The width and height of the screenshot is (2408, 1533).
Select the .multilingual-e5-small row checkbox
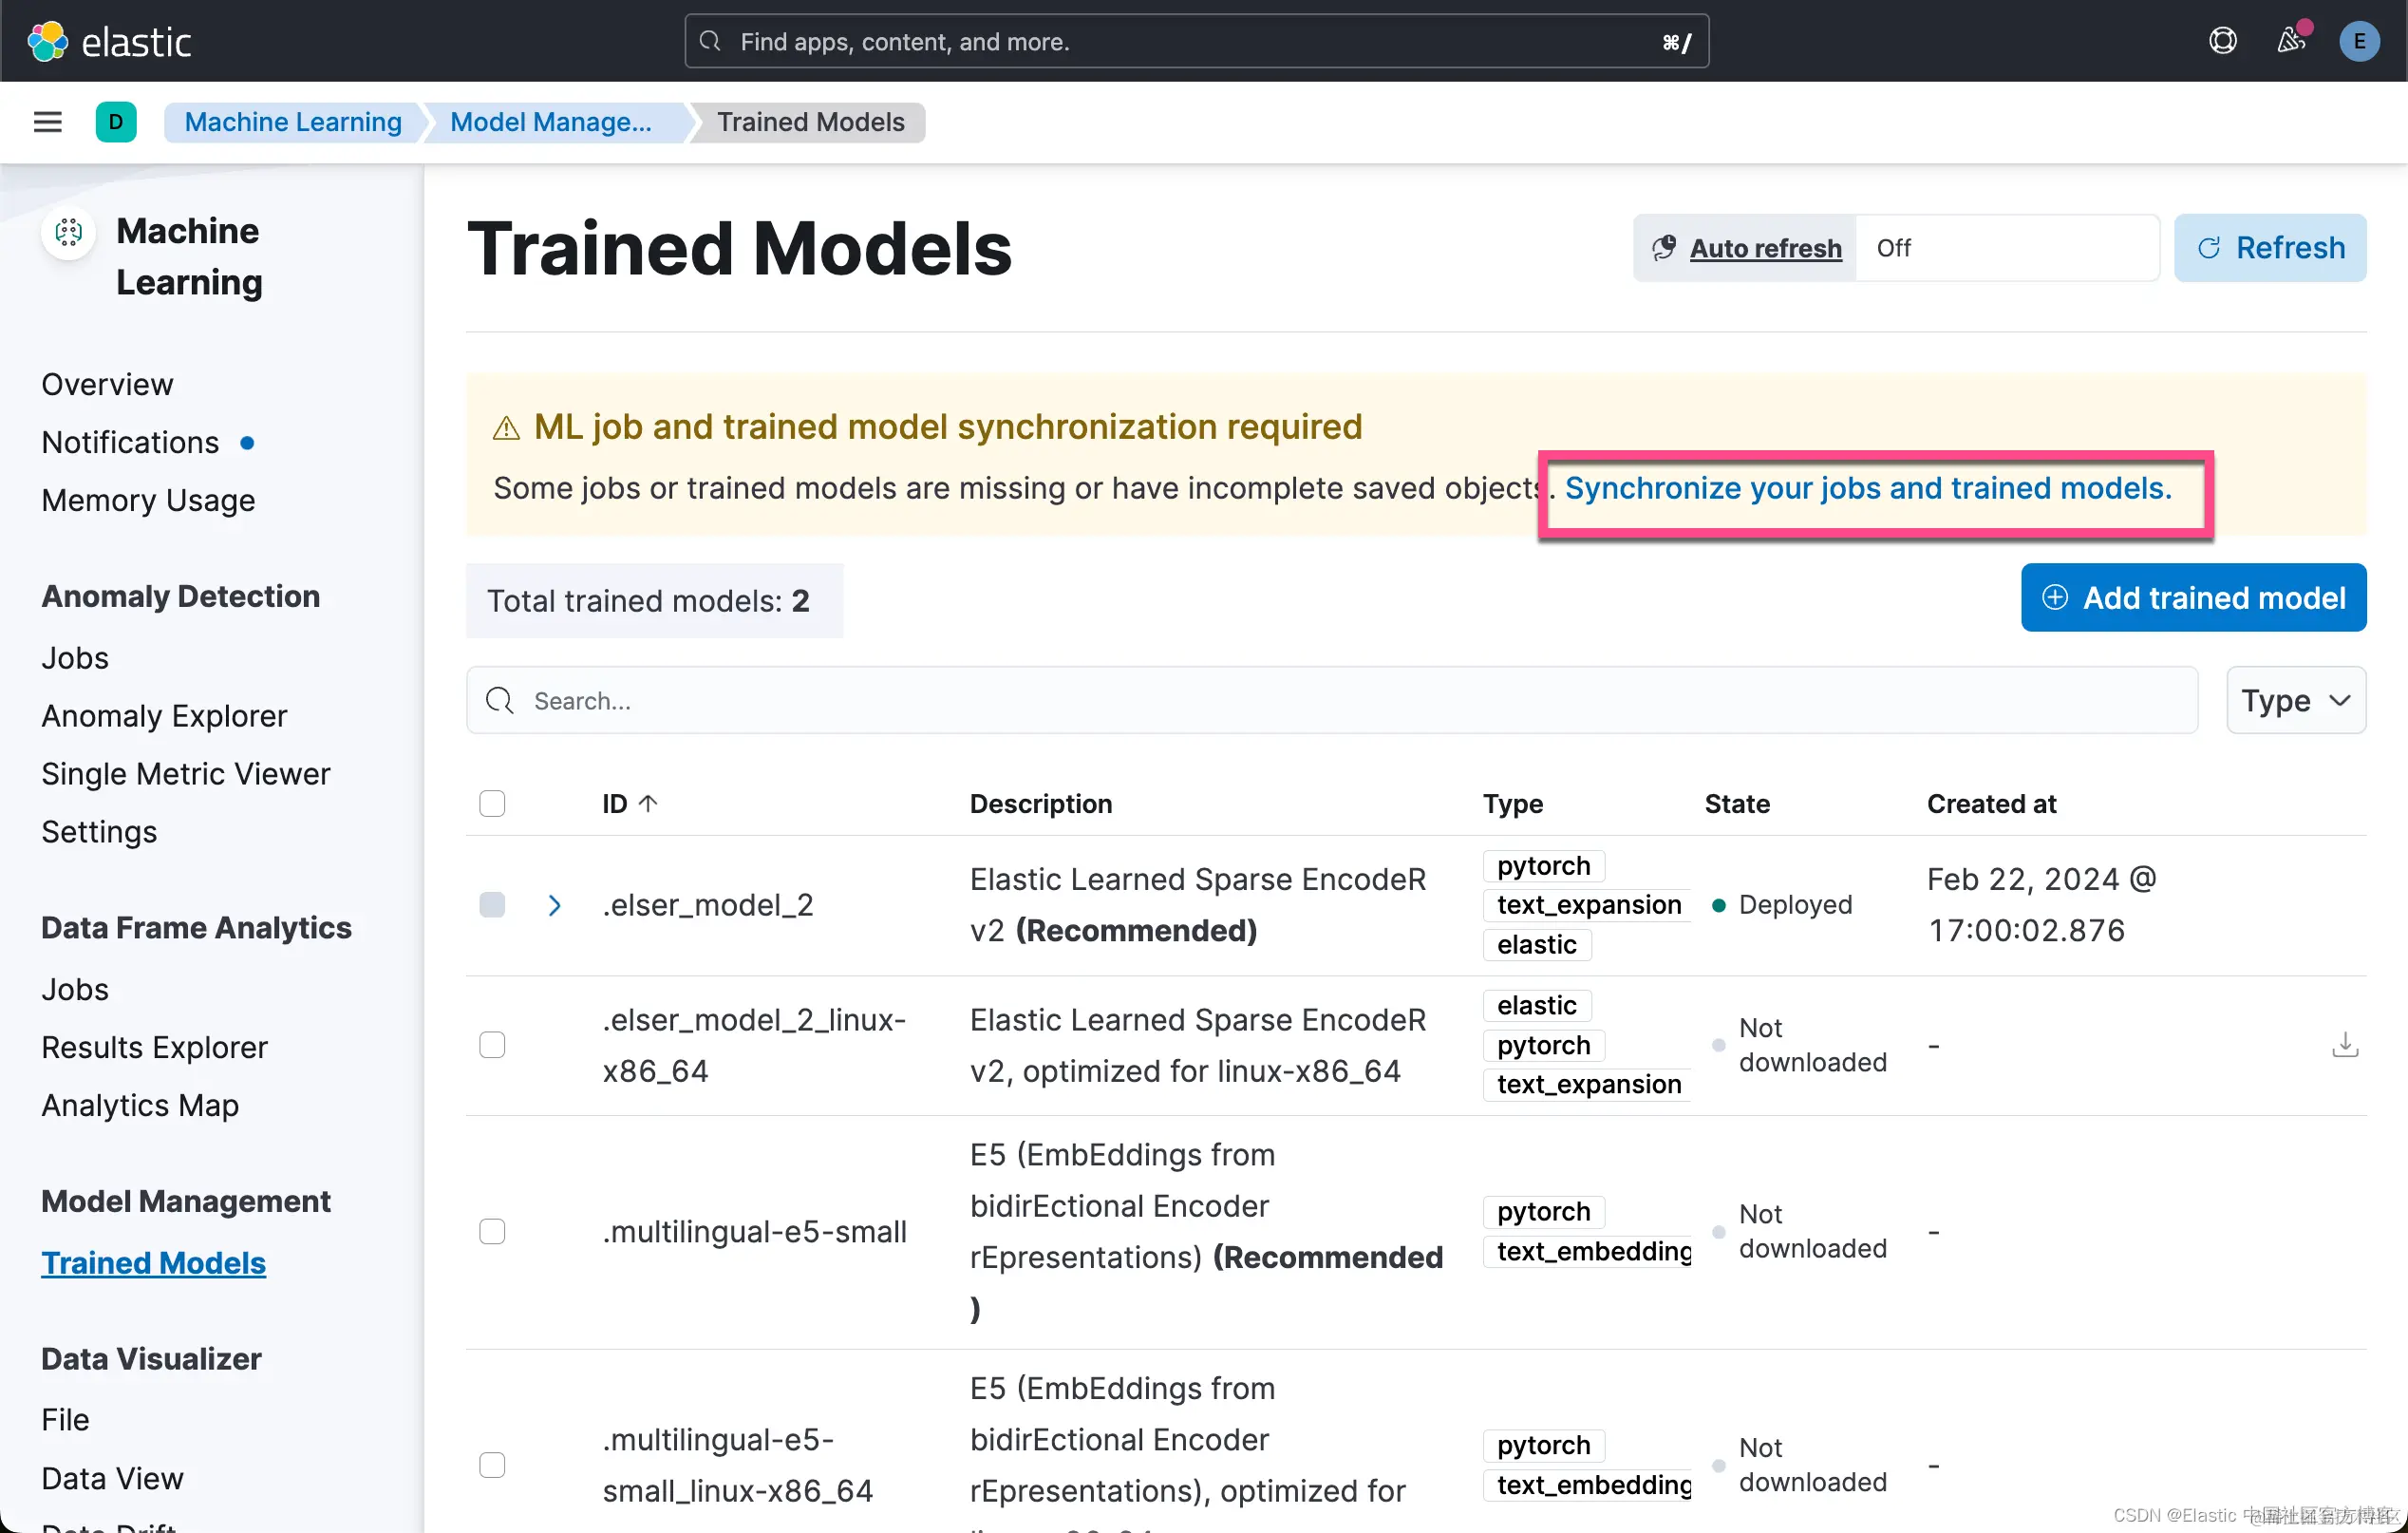point(492,1231)
